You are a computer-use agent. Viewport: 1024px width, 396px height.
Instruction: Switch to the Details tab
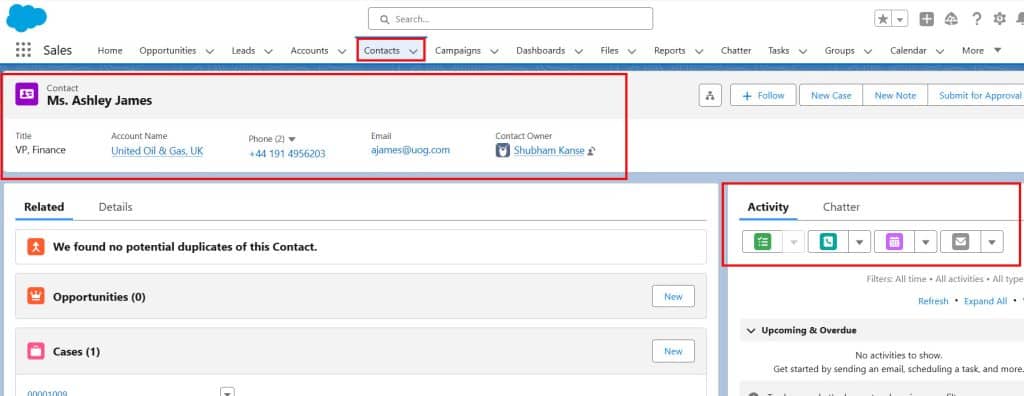(x=116, y=207)
